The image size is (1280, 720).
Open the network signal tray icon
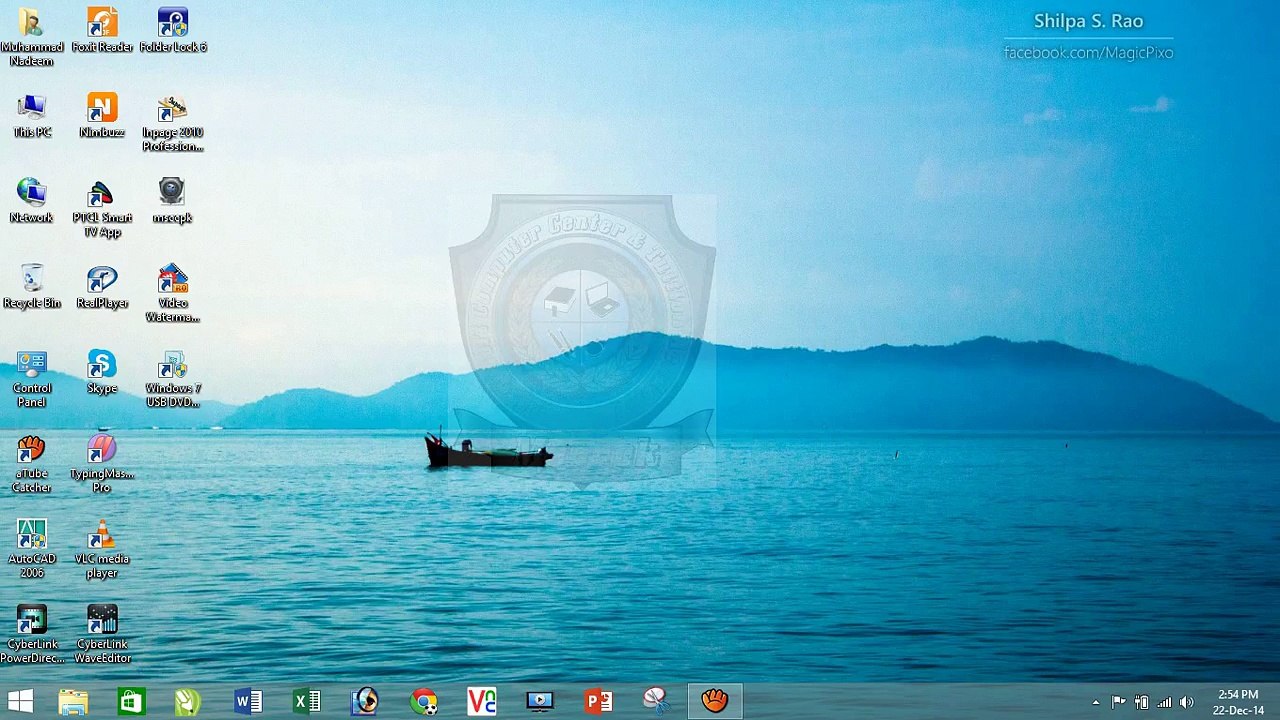[1164, 702]
